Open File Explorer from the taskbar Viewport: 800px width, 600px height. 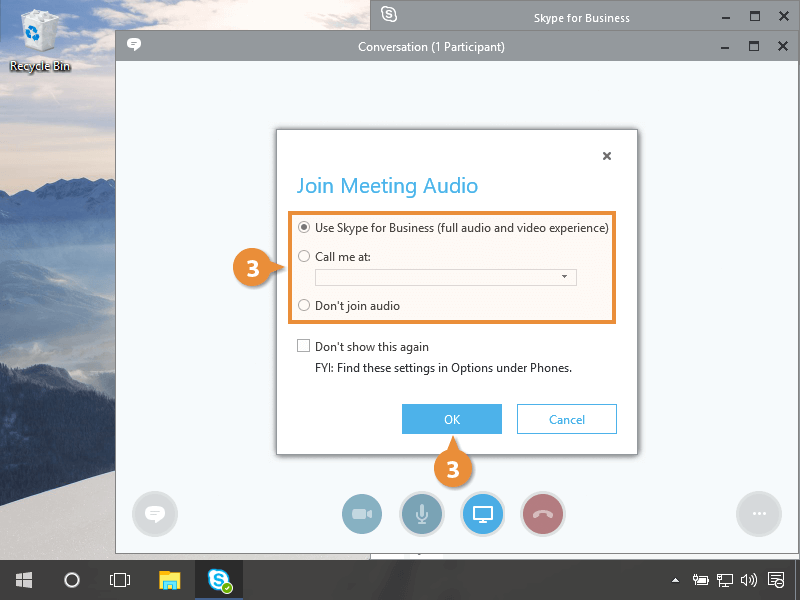[170, 580]
